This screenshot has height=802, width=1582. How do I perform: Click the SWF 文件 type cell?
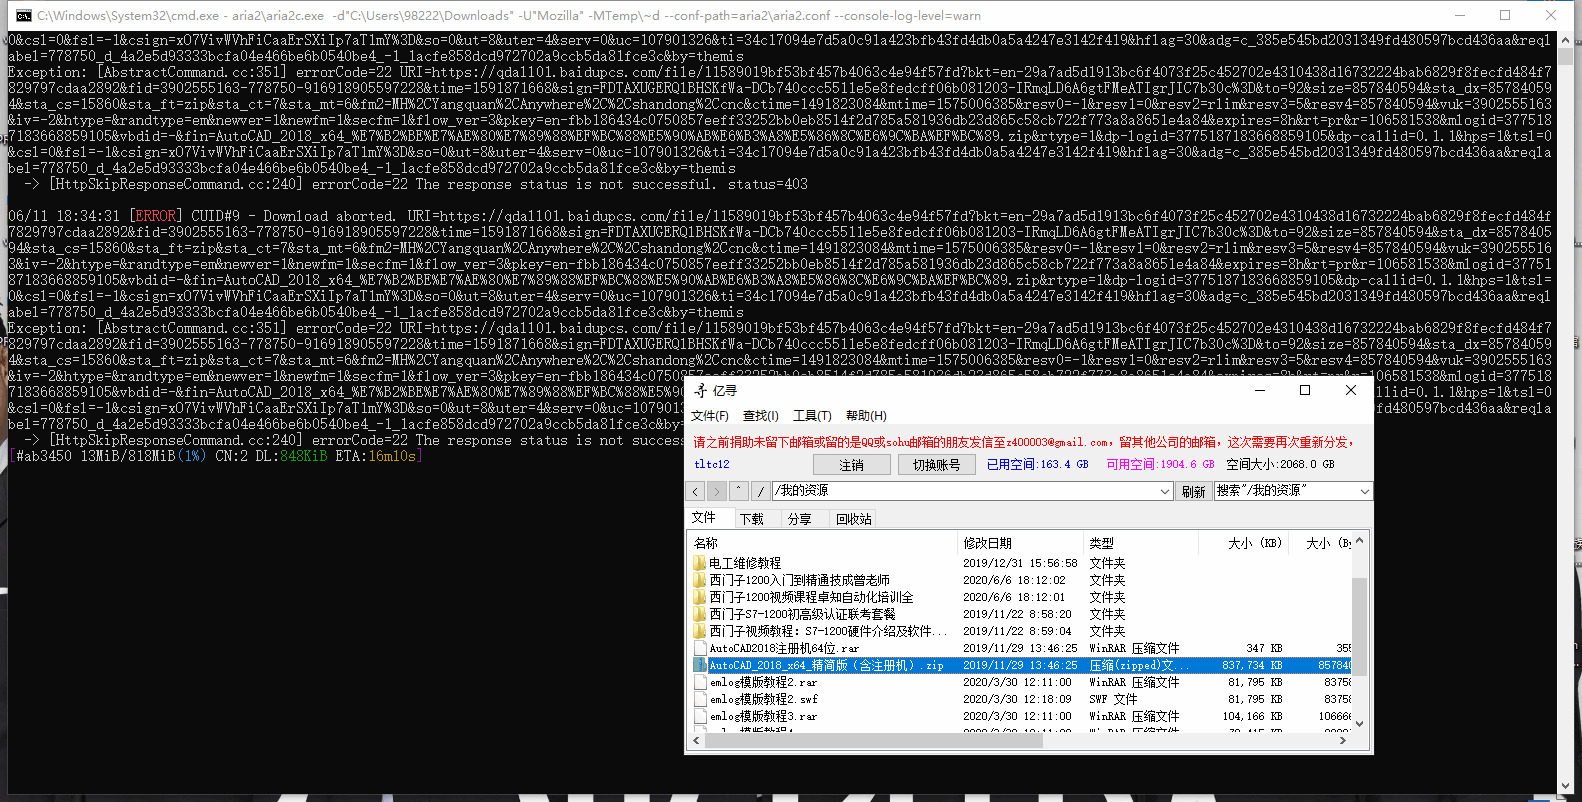pos(1113,699)
